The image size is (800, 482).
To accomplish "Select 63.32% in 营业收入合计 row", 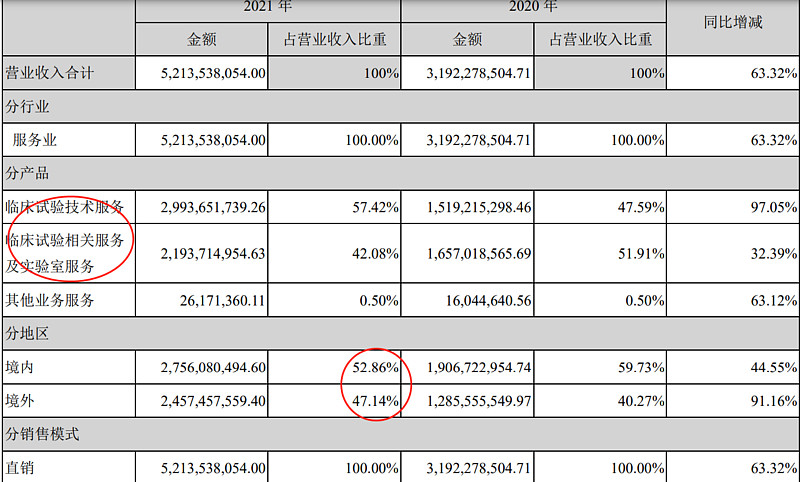I will (773, 73).
